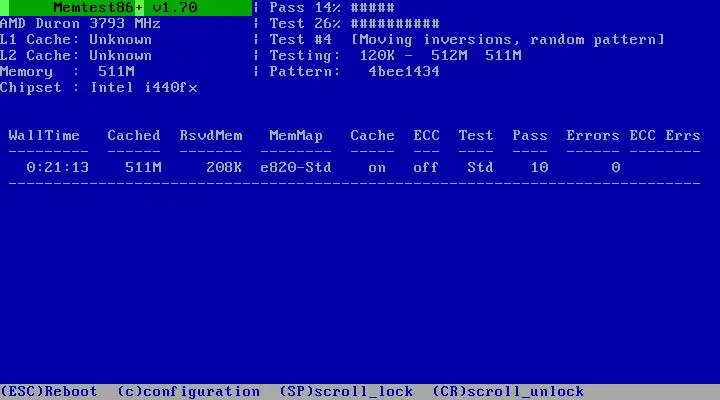
Task: Select the (CR)scroll_unlock option
Action: coord(508,392)
